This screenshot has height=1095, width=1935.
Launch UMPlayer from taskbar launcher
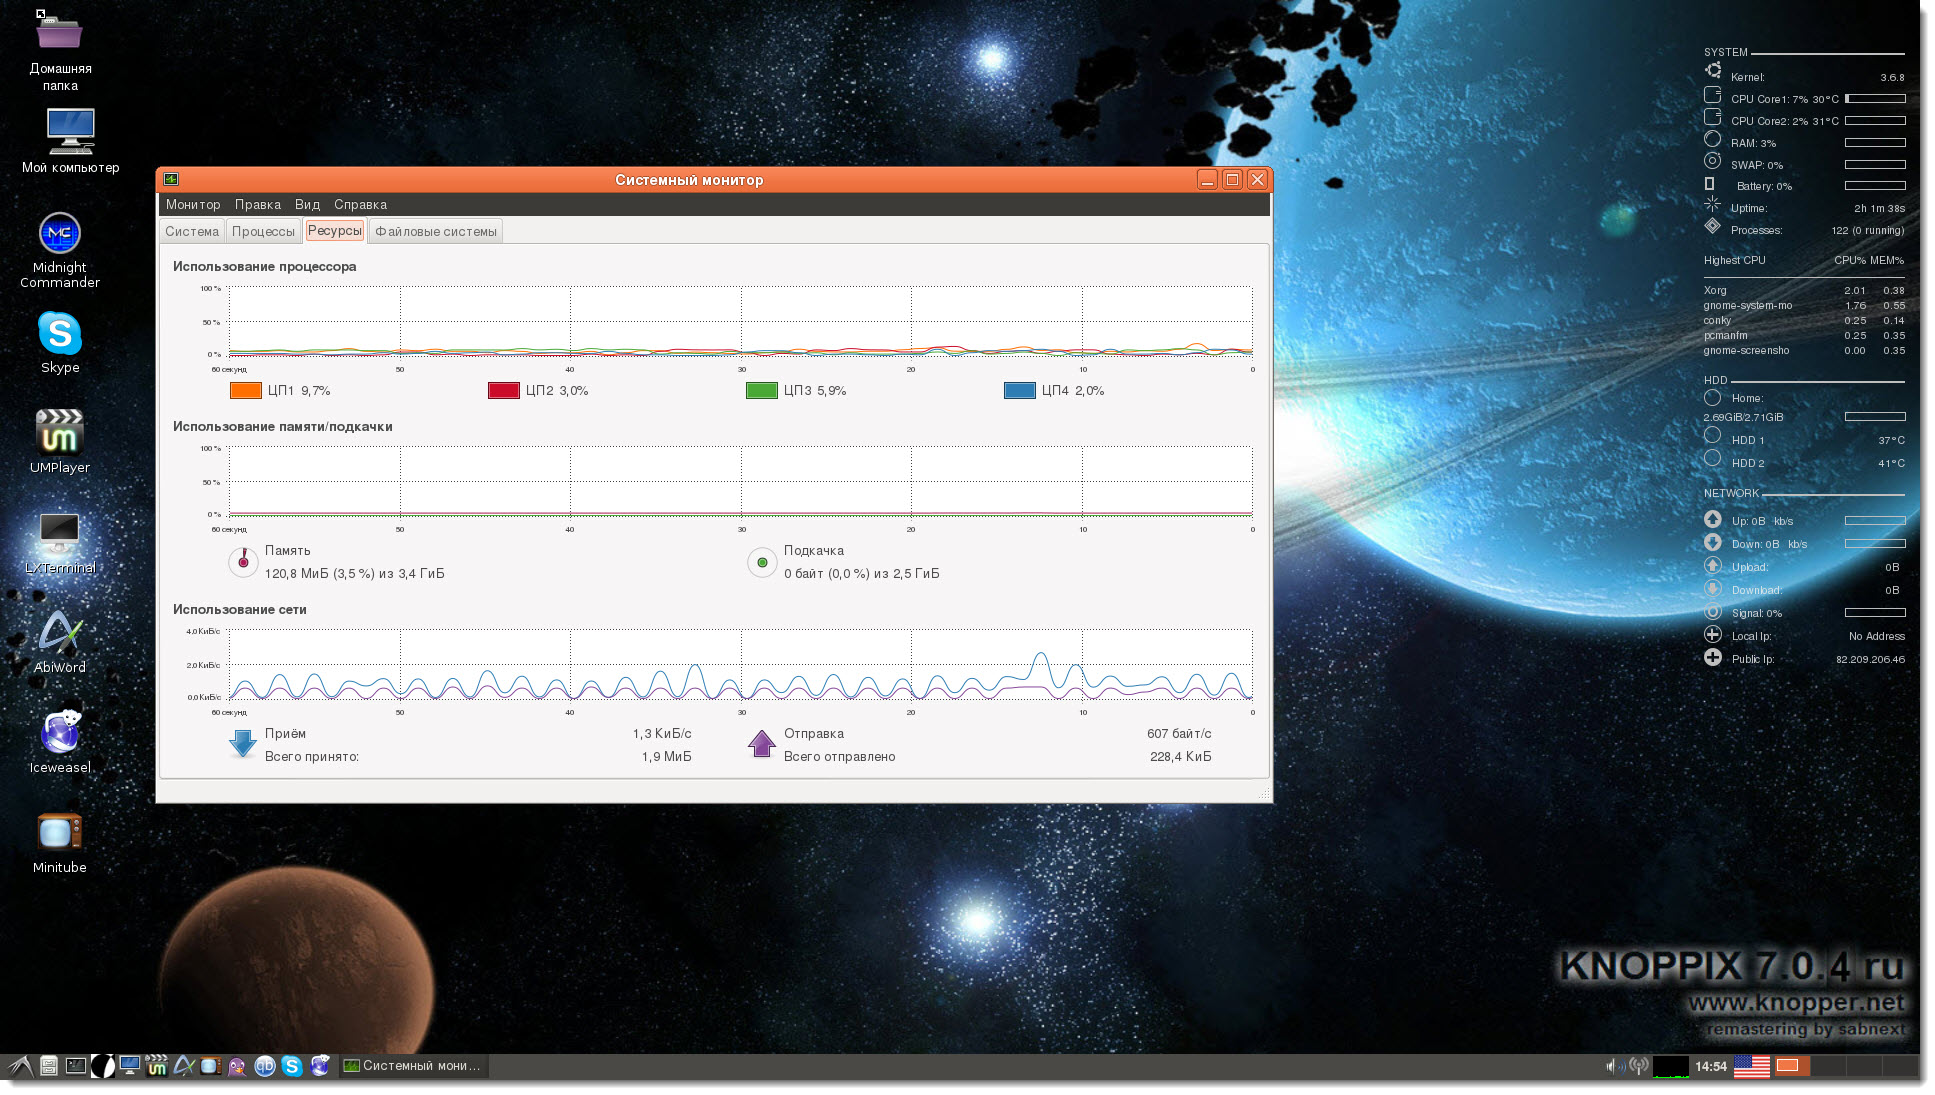(156, 1066)
